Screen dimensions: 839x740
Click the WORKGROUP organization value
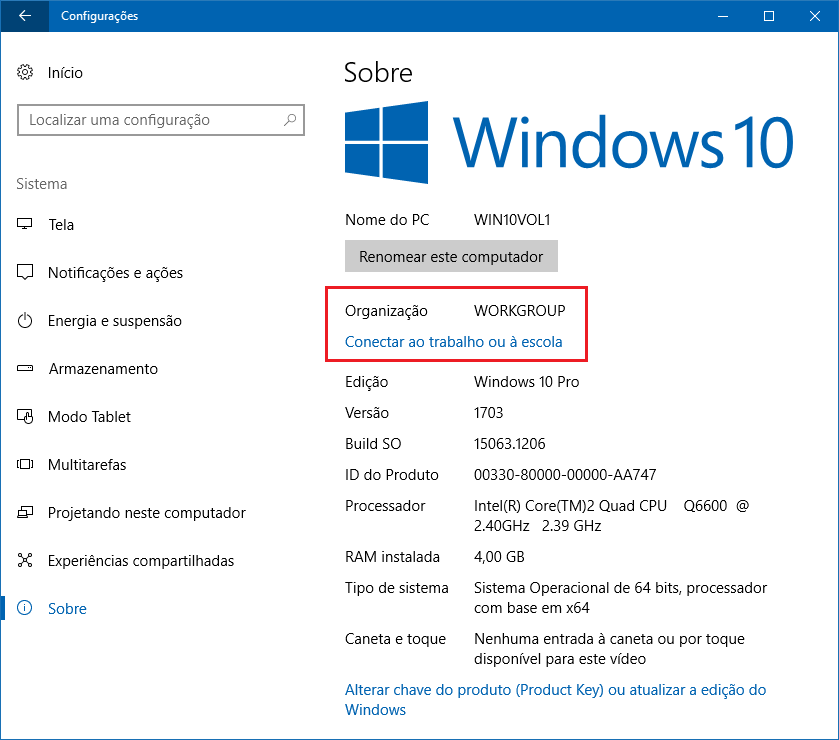tap(519, 311)
